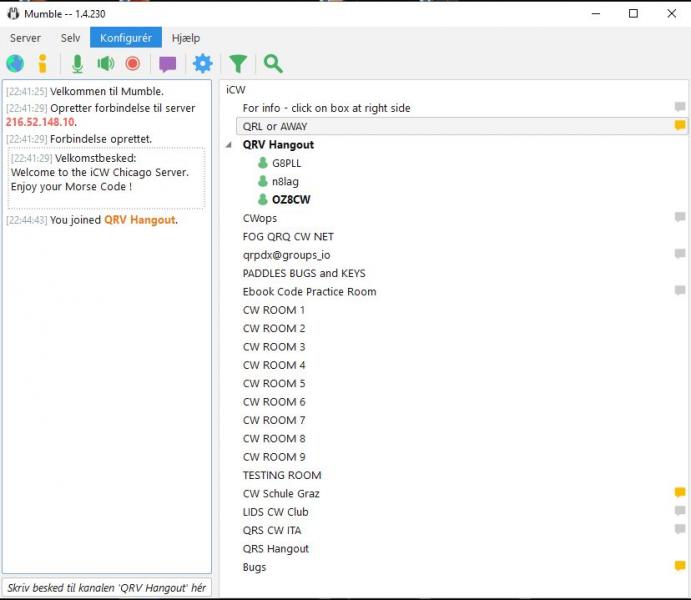Select CW Schule Graz channel

point(281,493)
